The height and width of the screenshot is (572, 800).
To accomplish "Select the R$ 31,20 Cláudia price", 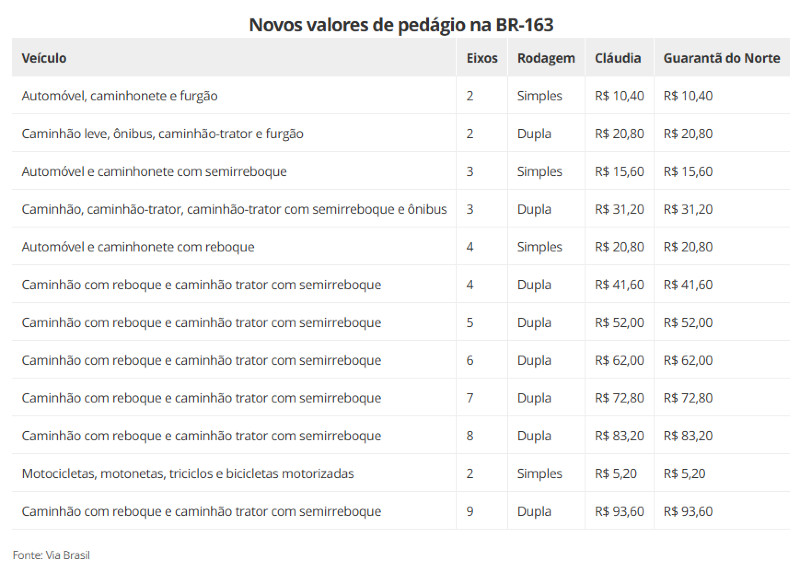I will coord(619,209).
